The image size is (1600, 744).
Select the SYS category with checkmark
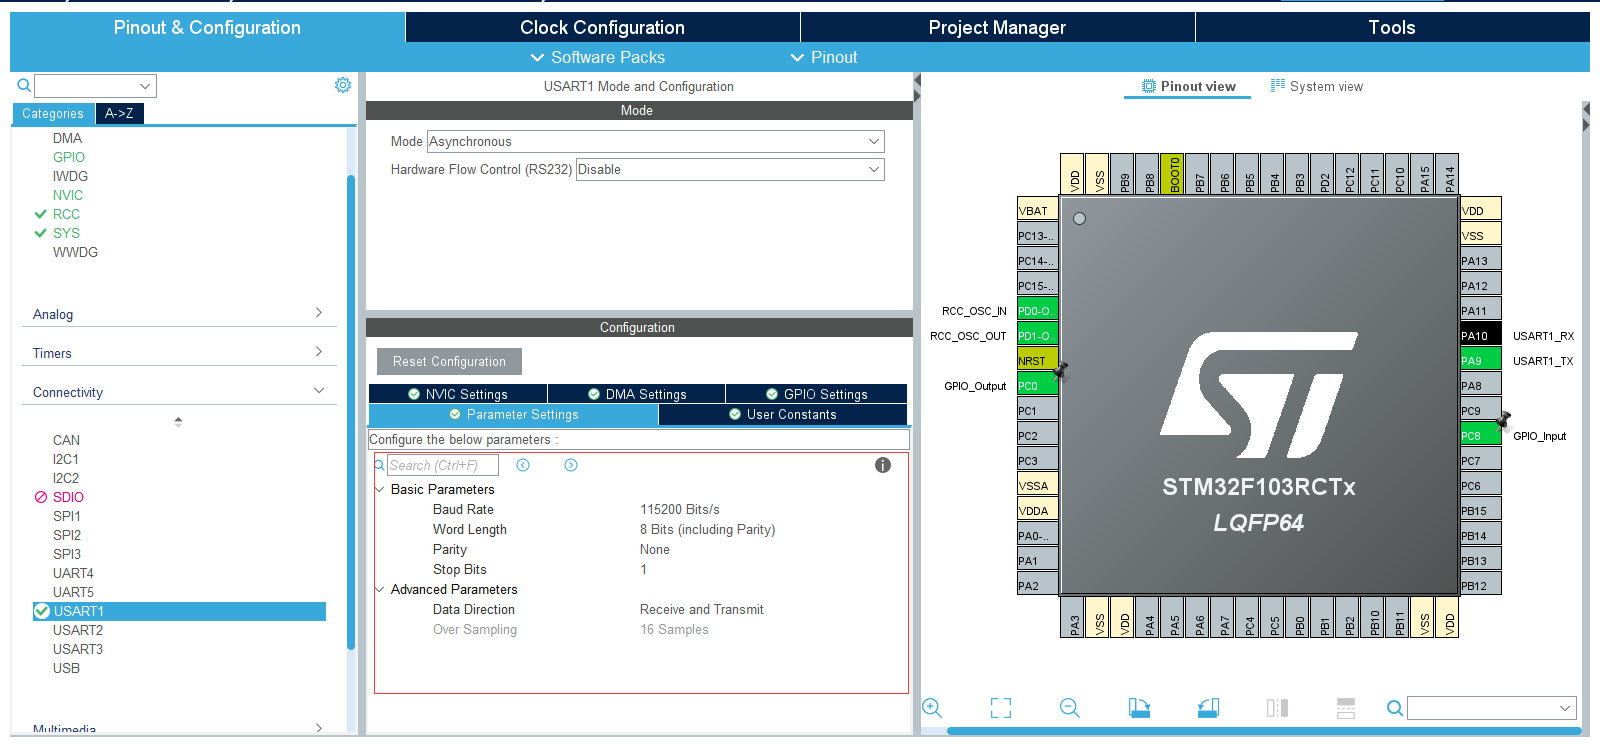[66, 233]
